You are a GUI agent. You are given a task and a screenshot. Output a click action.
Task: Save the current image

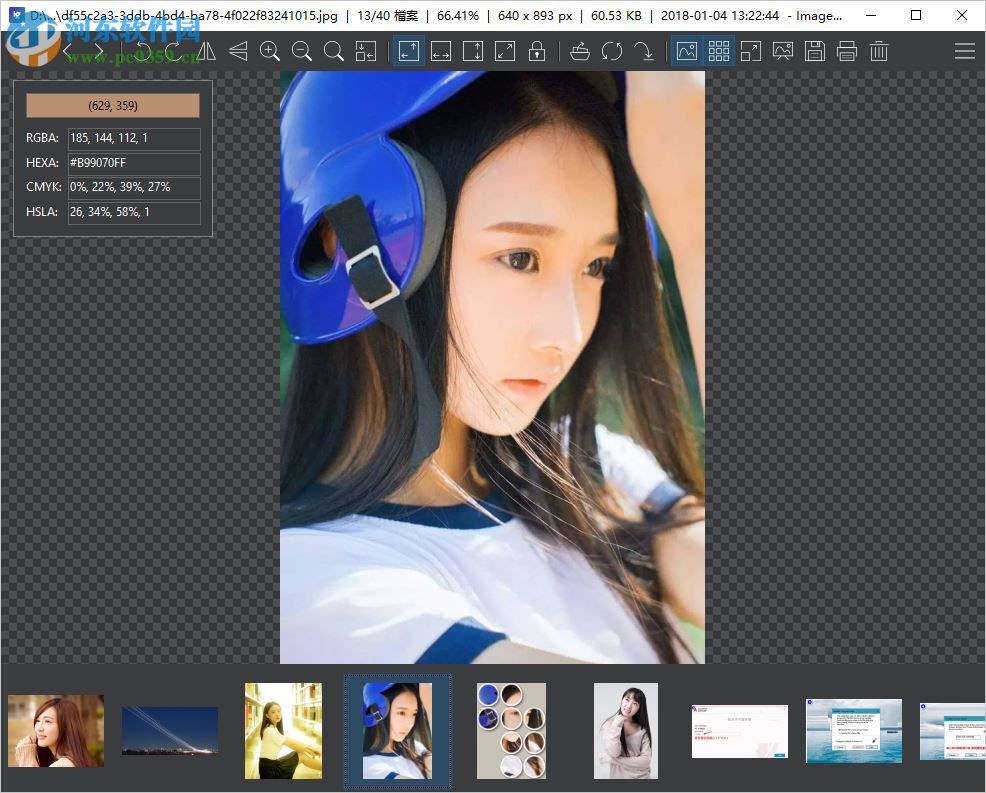(x=815, y=50)
